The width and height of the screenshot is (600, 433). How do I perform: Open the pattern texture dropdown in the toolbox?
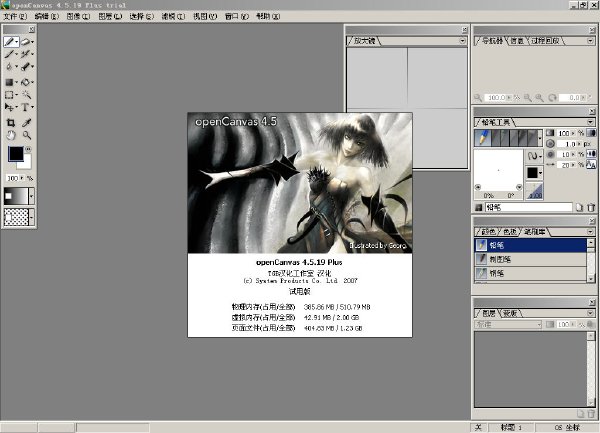tap(31, 217)
